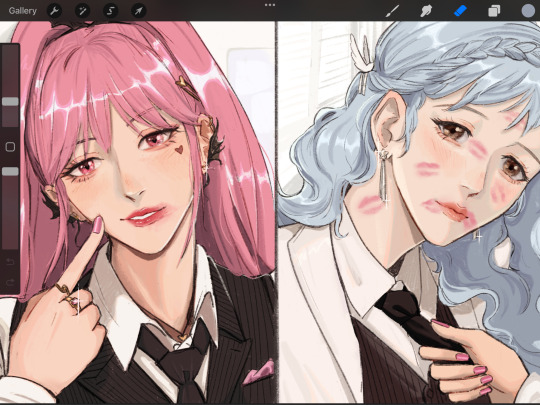The image size is (540, 405).
Task: Tap the redo arrow on sidebar
Action: (10, 283)
